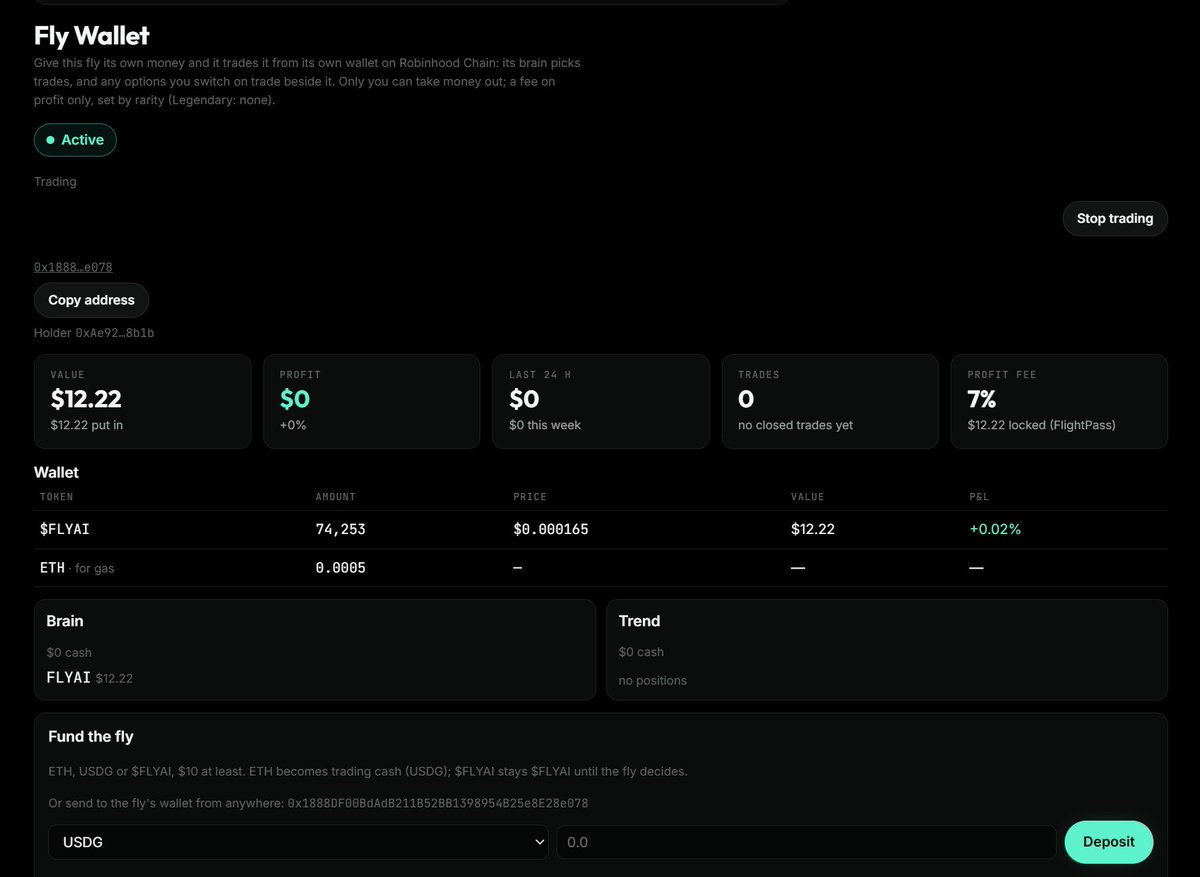The width and height of the screenshot is (1200, 877).
Task: Click the PROFIT card showing $0
Action: [x=371, y=401]
